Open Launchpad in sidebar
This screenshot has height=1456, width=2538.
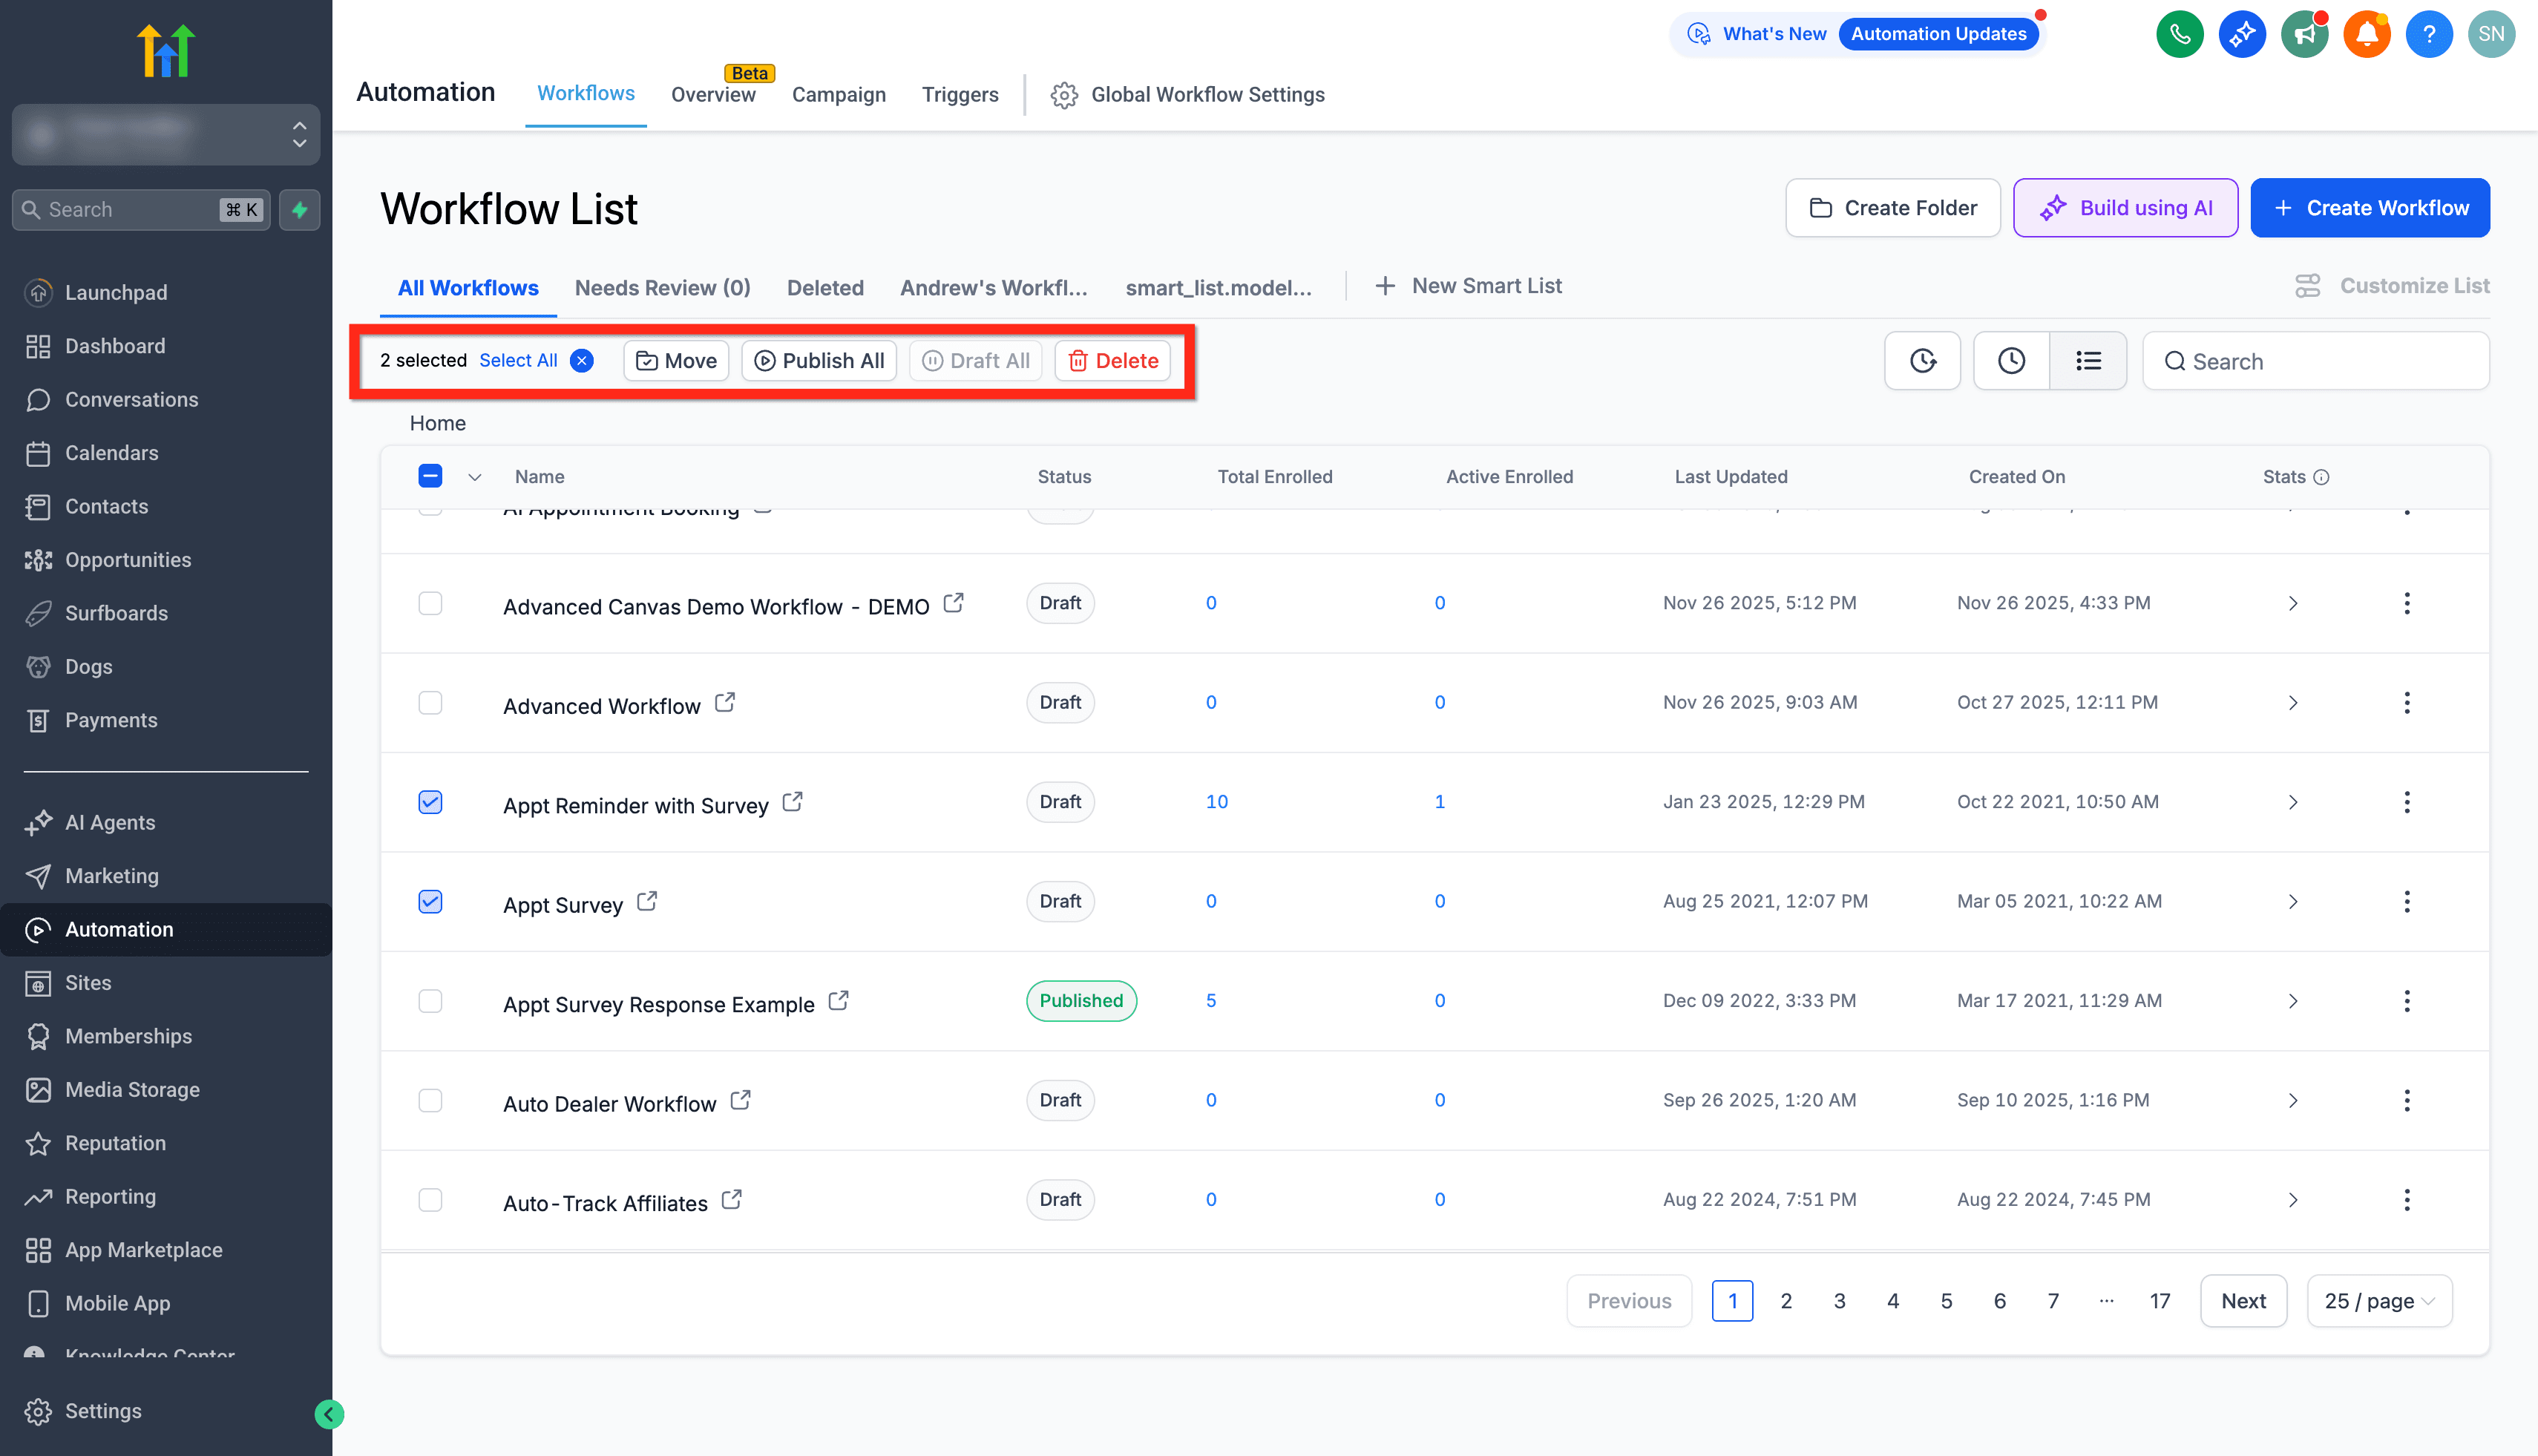click(116, 292)
